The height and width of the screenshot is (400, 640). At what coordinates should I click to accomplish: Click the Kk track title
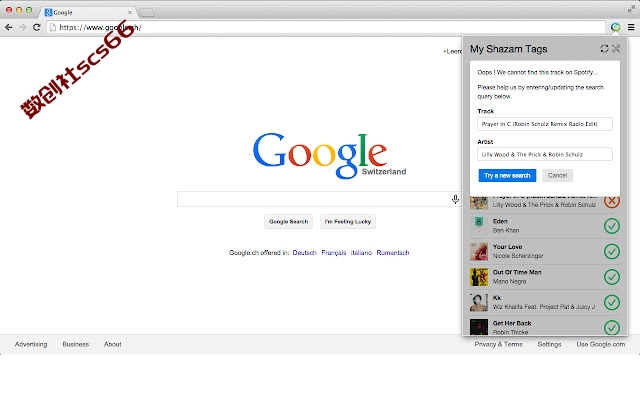pos(497,298)
